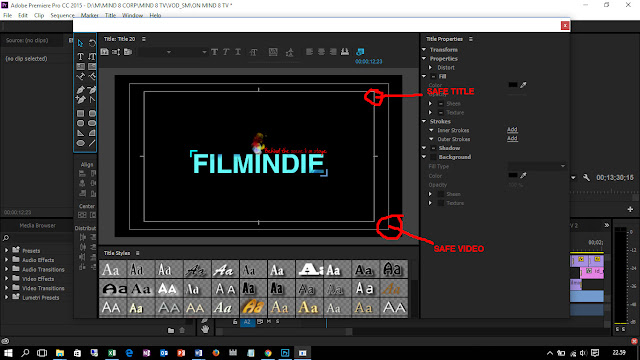The height and width of the screenshot is (360, 640).
Task: Add an Outer Stroke
Action: click(x=512, y=138)
